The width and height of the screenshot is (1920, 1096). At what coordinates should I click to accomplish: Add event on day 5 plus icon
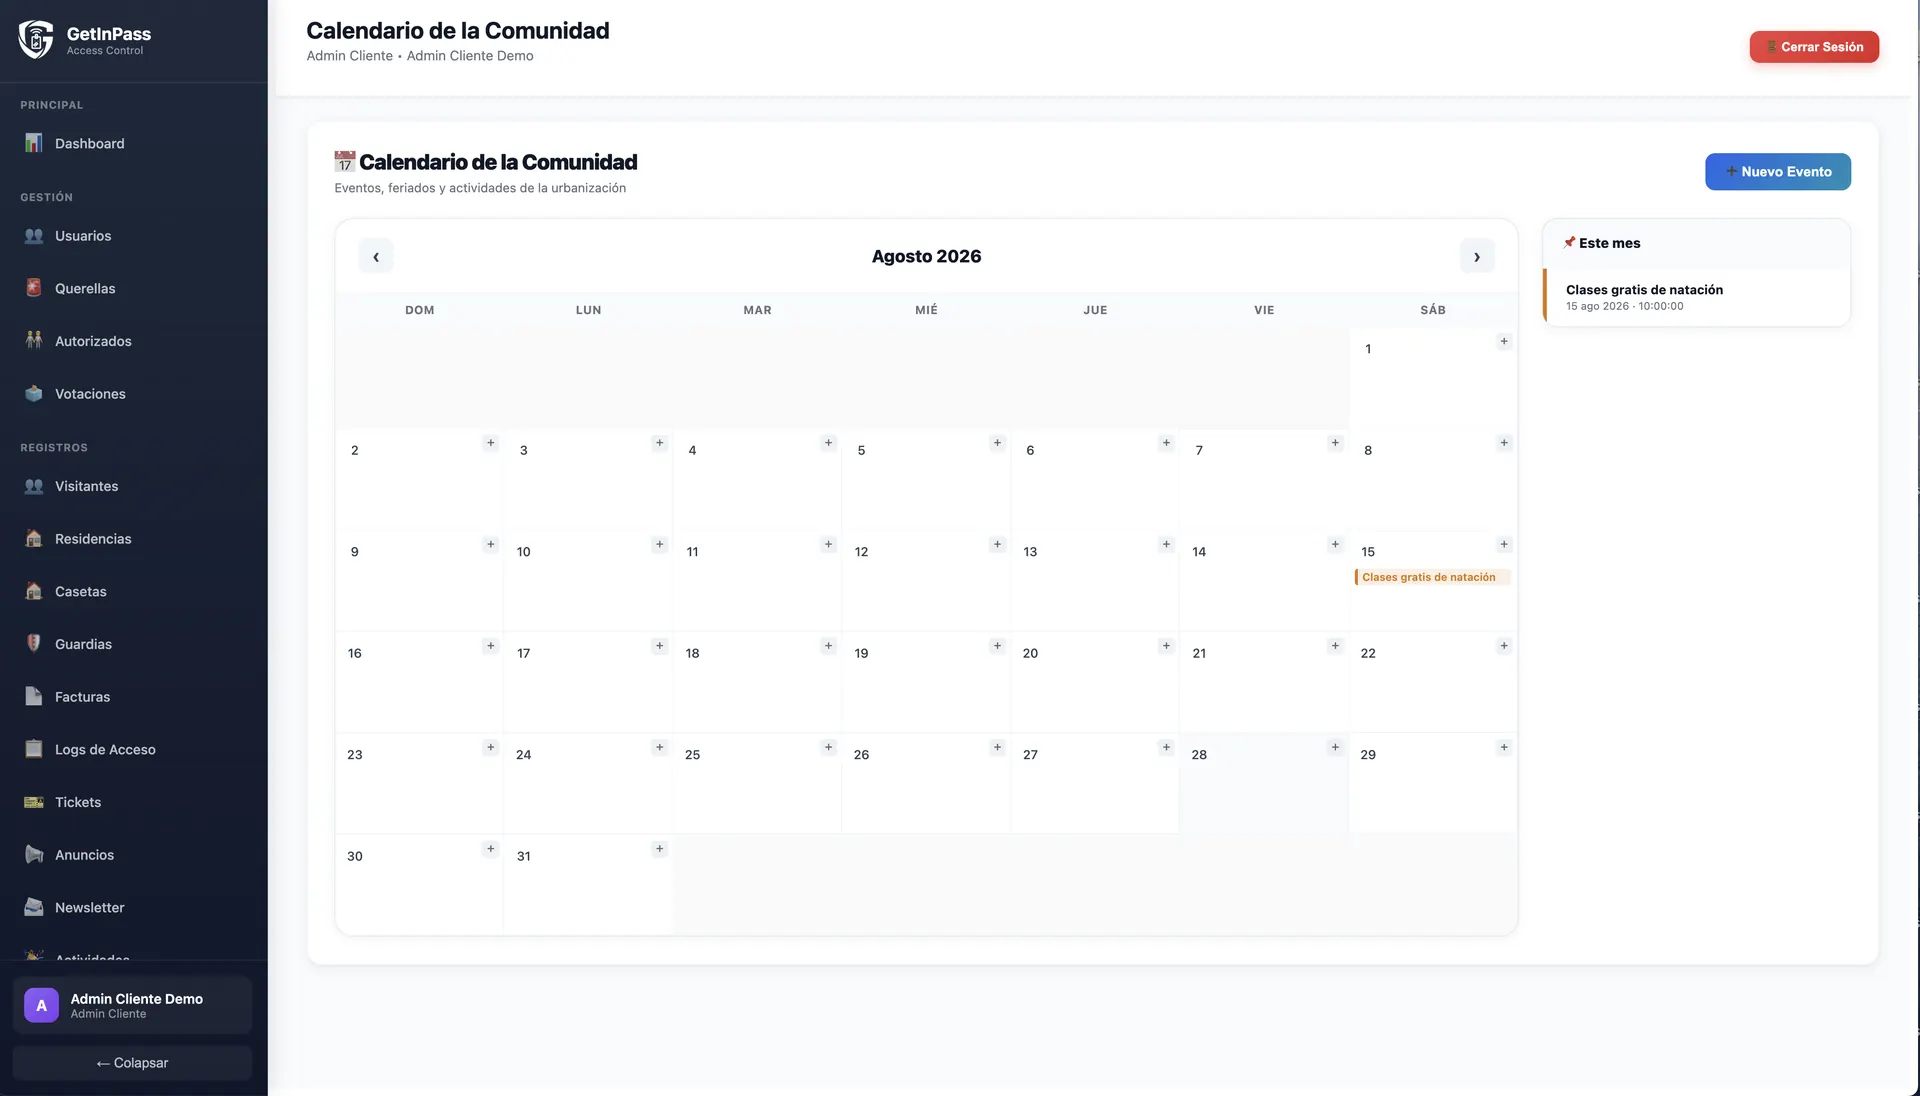pos(997,443)
